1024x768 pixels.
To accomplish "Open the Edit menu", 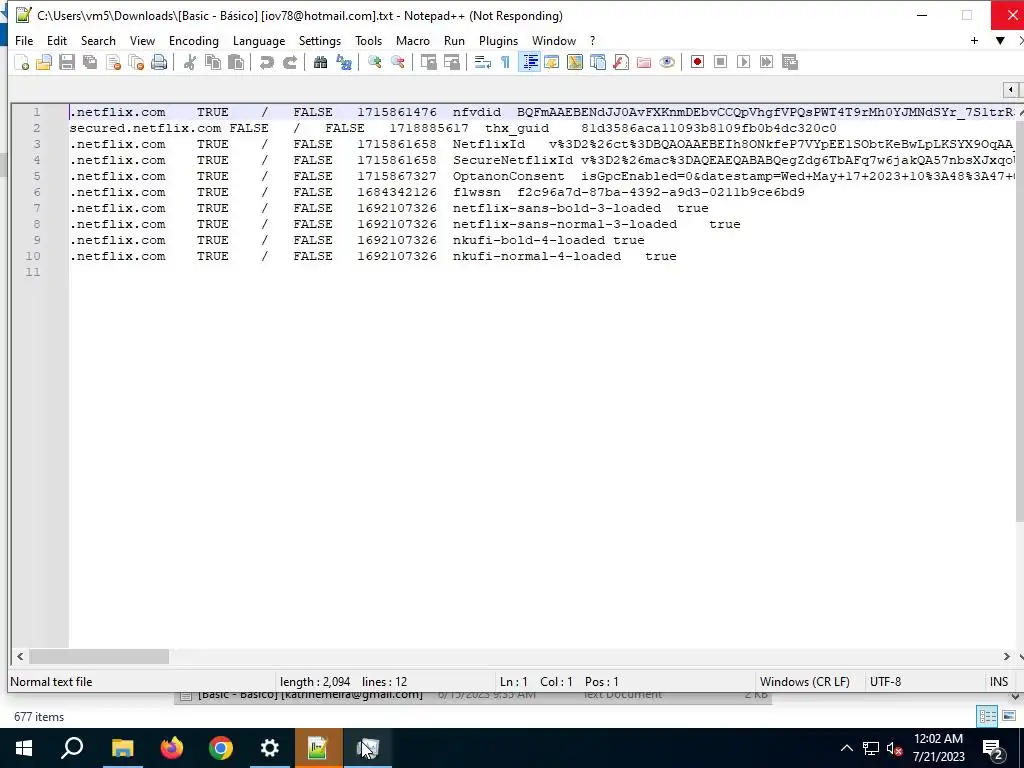I will coord(57,40).
